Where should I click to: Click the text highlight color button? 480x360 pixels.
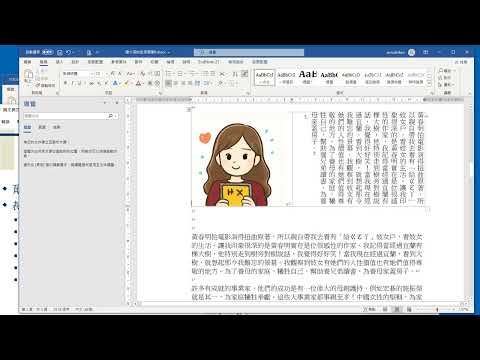coord(126,83)
